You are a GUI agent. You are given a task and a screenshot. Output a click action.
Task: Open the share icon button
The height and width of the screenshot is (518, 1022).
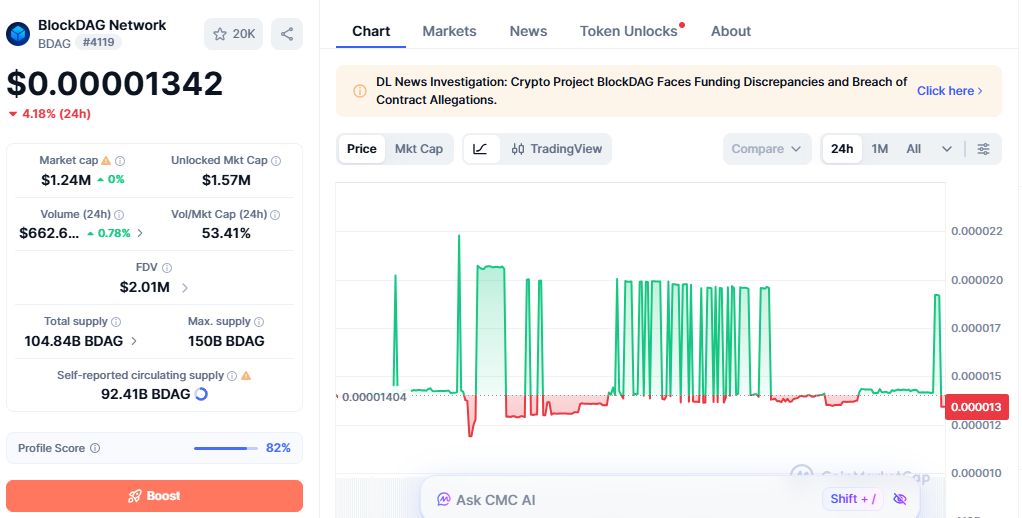coord(287,34)
